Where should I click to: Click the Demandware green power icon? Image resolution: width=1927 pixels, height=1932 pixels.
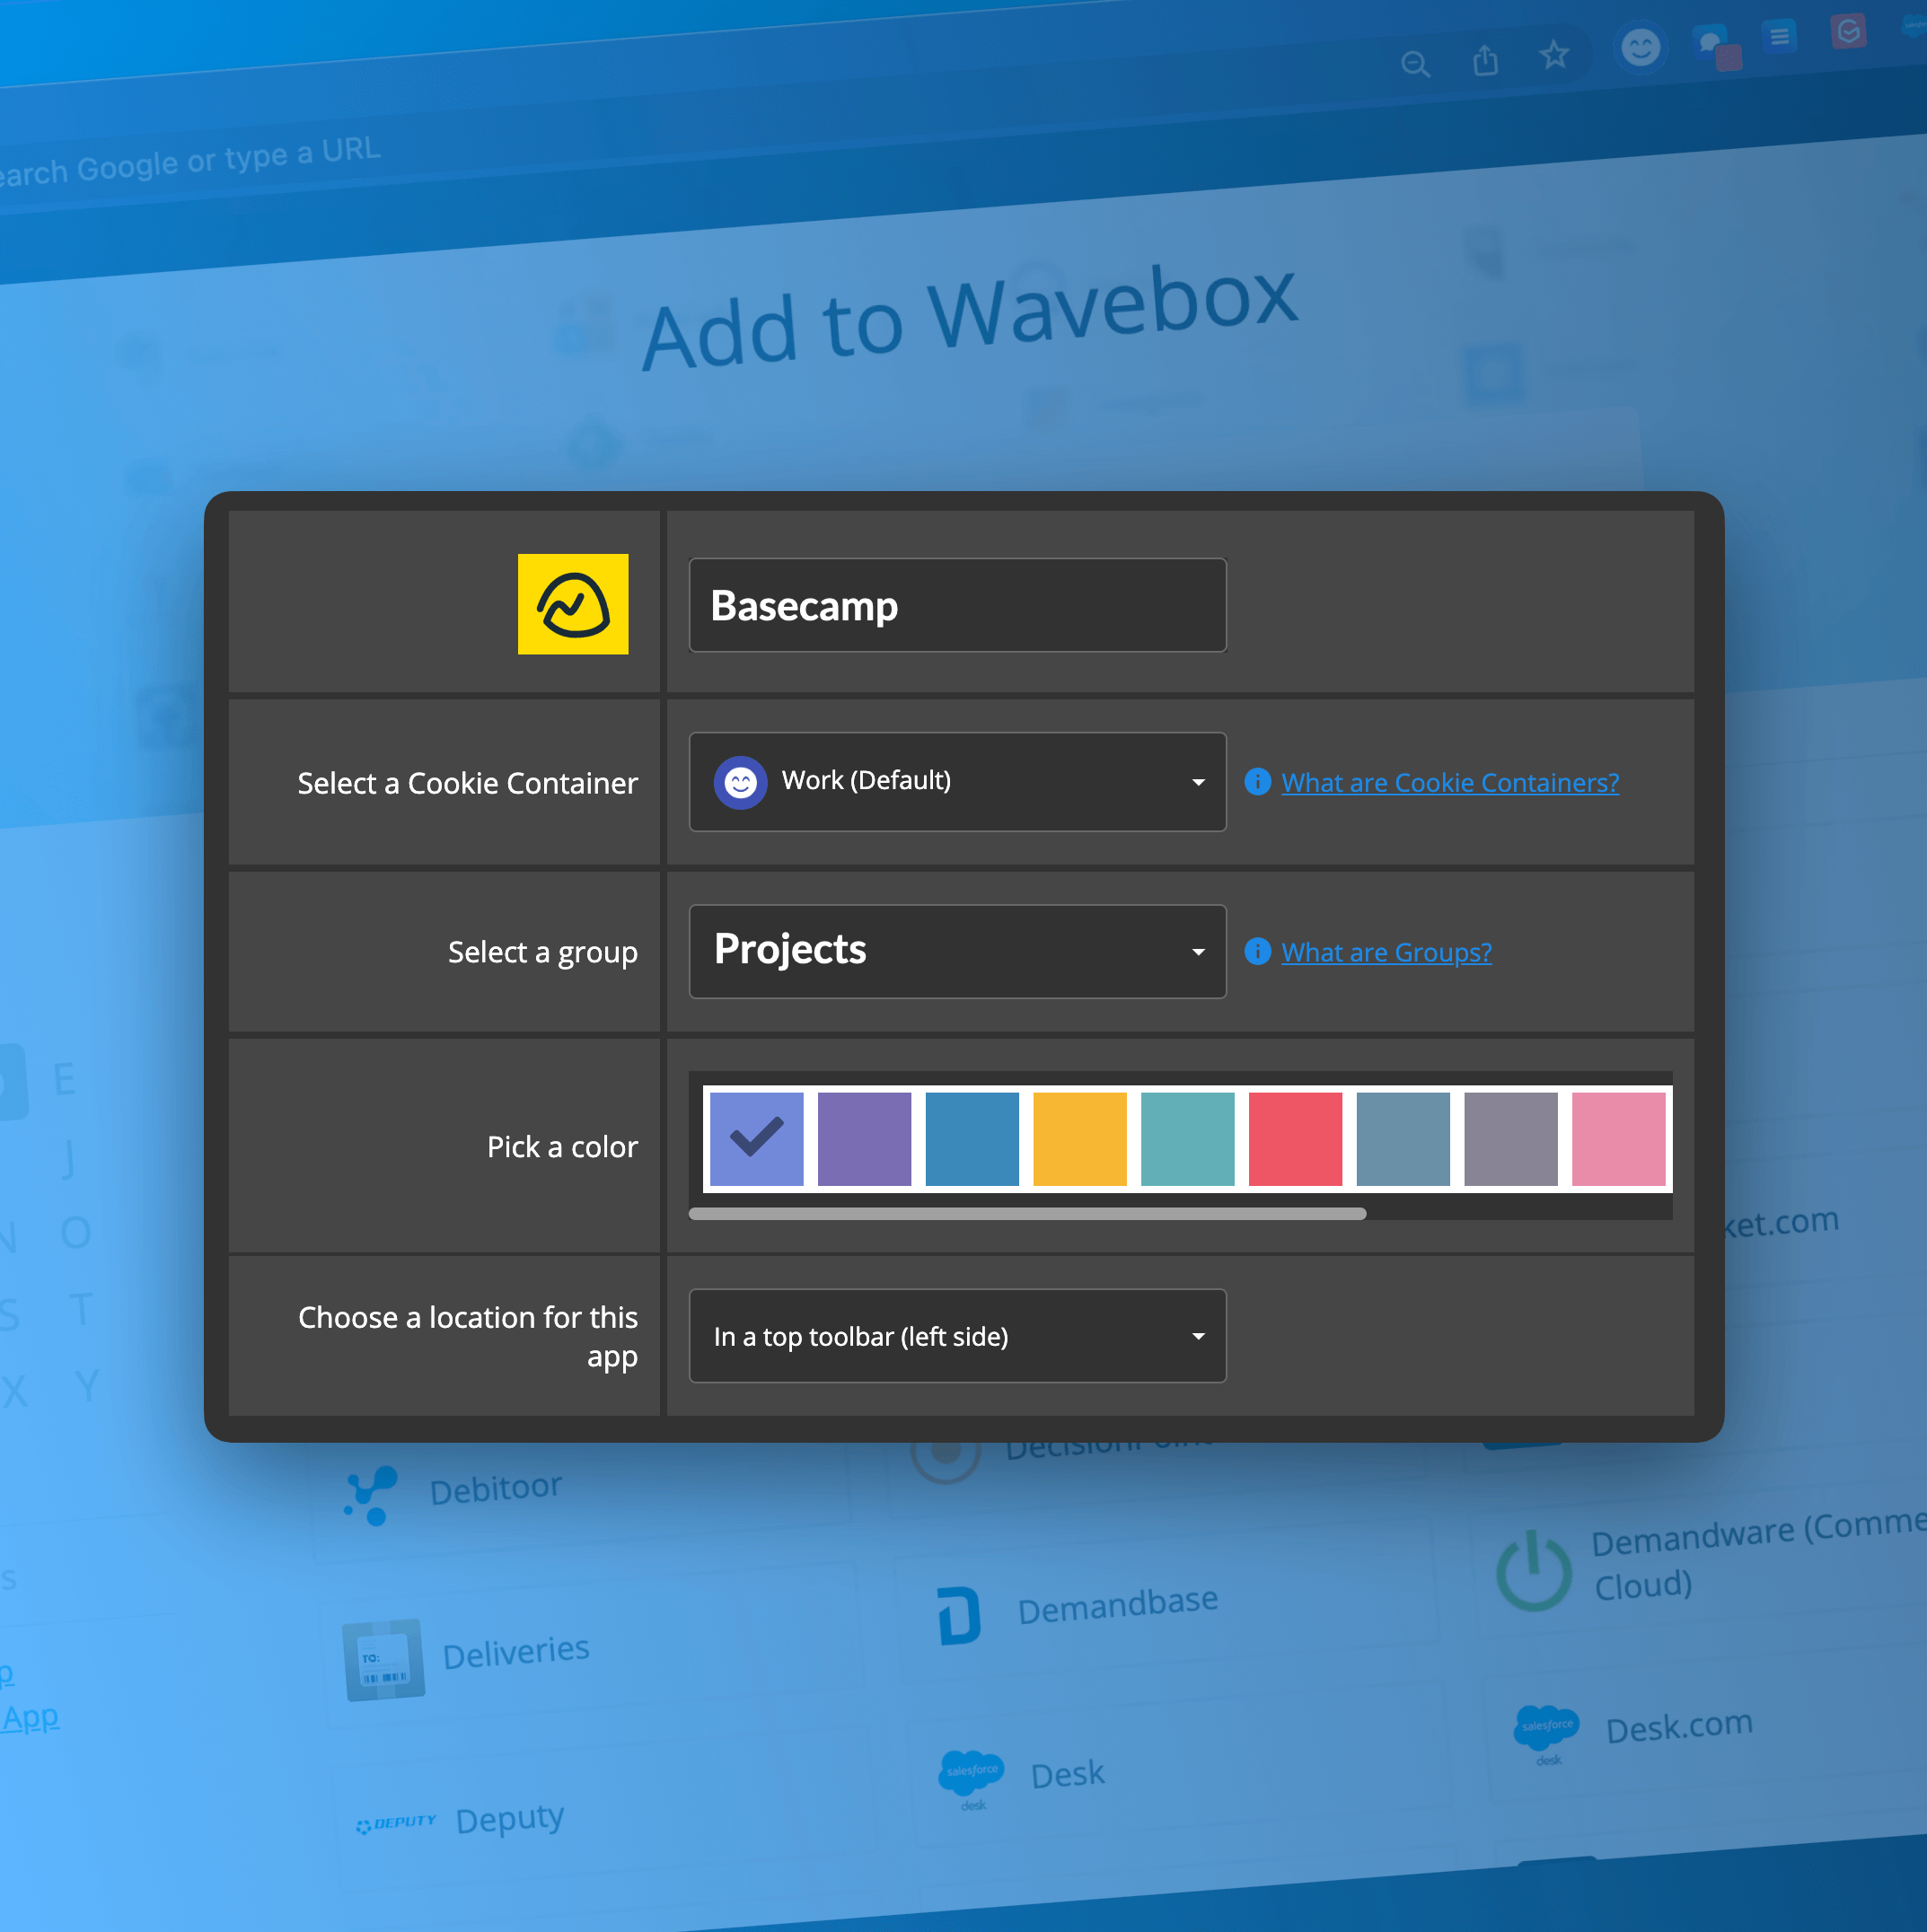pos(1533,1570)
